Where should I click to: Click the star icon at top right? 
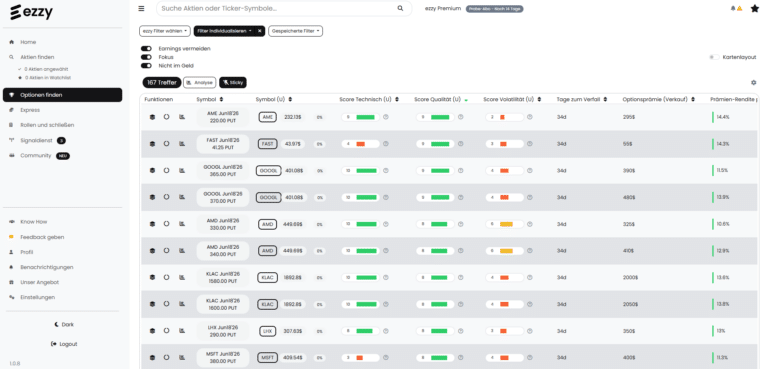755,8
